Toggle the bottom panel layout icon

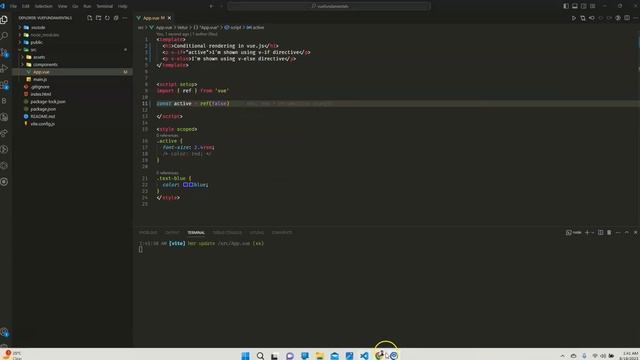coord(575,6)
